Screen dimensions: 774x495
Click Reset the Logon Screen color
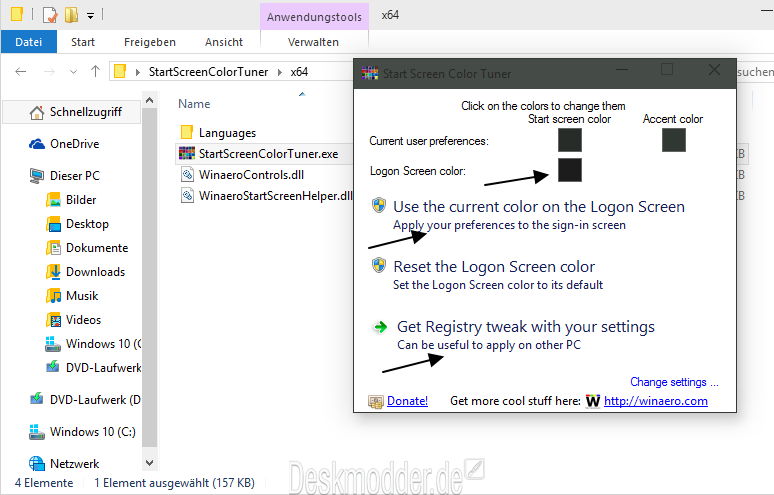(494, 267)
